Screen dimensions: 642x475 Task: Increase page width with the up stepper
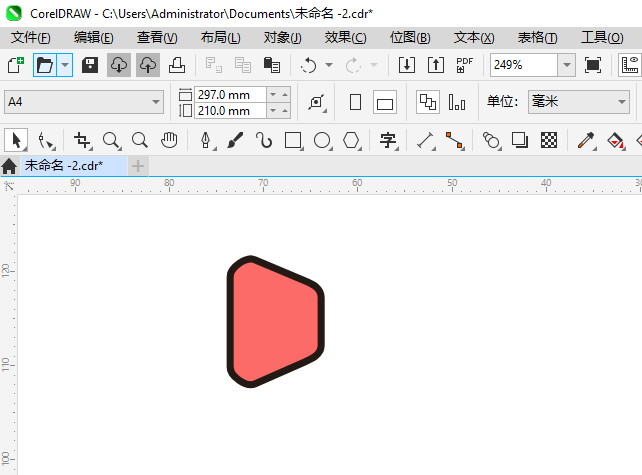[285, 95]
